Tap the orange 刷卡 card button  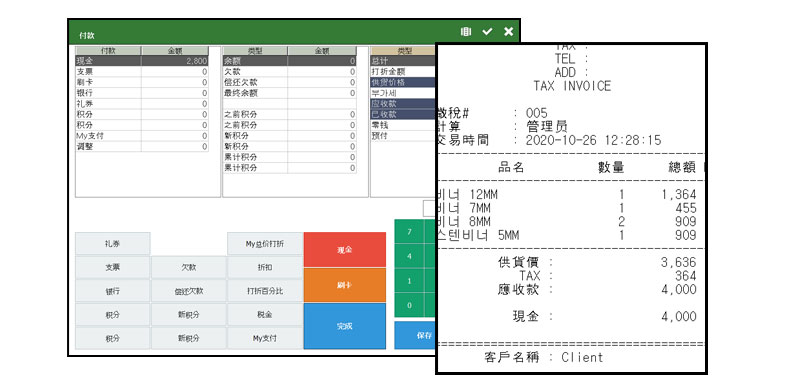[x=345, y=285]
